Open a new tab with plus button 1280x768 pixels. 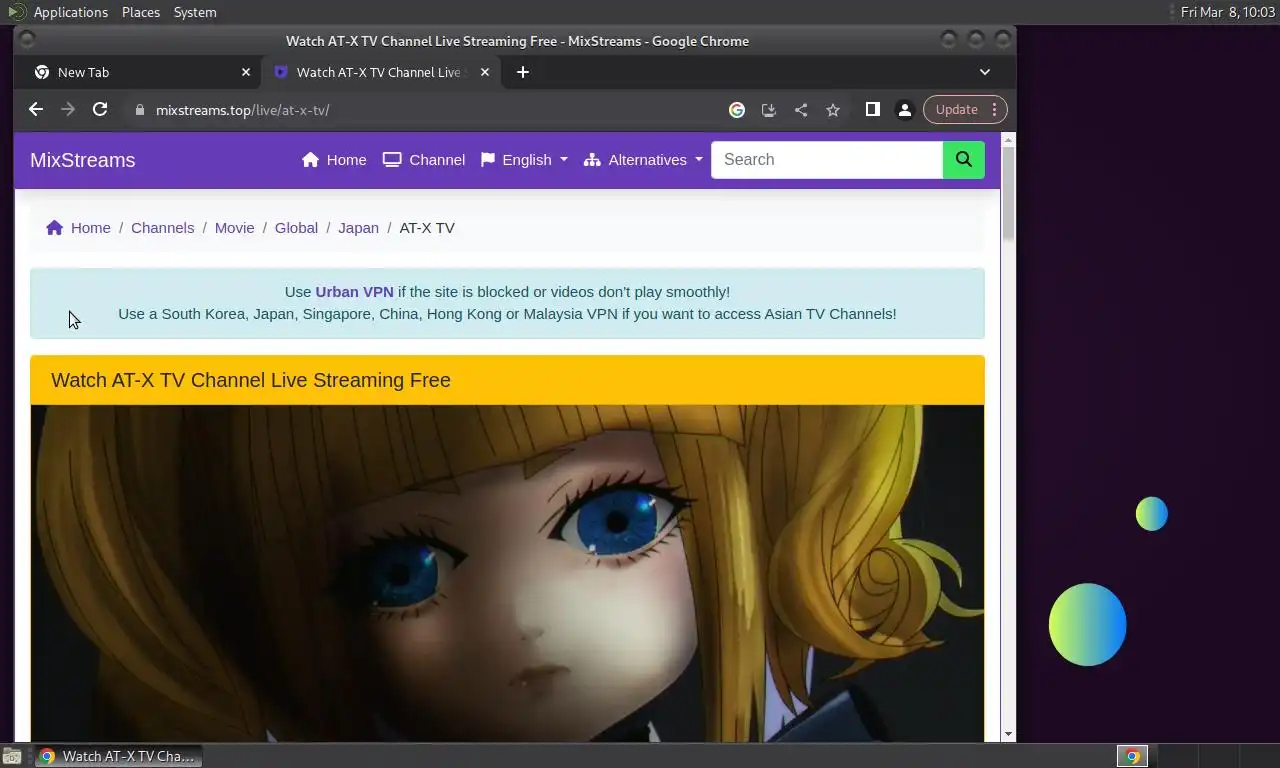tap(523, 72)
